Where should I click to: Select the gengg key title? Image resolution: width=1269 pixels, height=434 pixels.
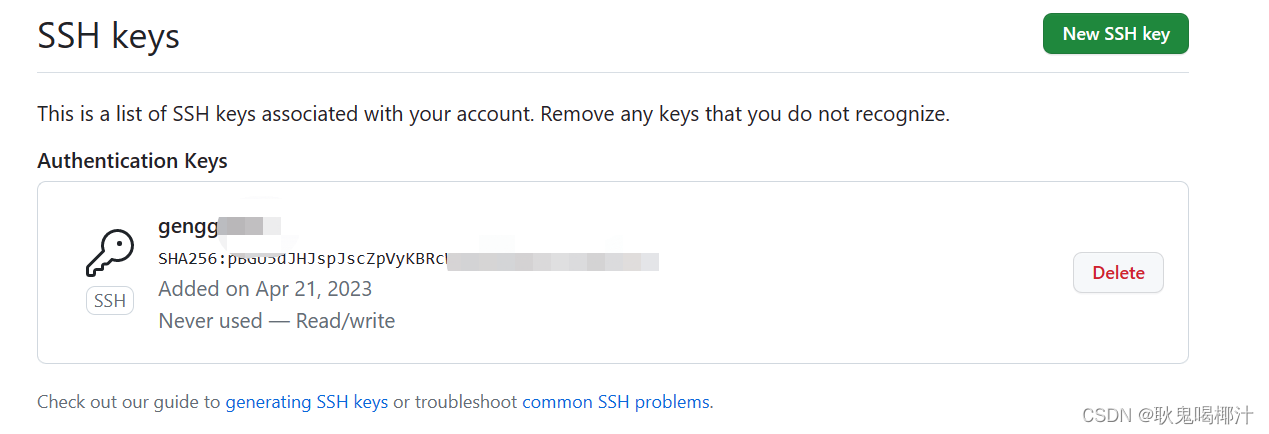click(219, 226)
